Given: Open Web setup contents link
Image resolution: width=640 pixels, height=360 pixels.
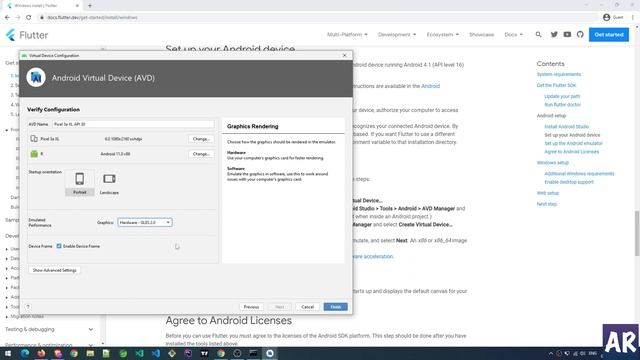Looking at the screenshot, I should 547,193.
